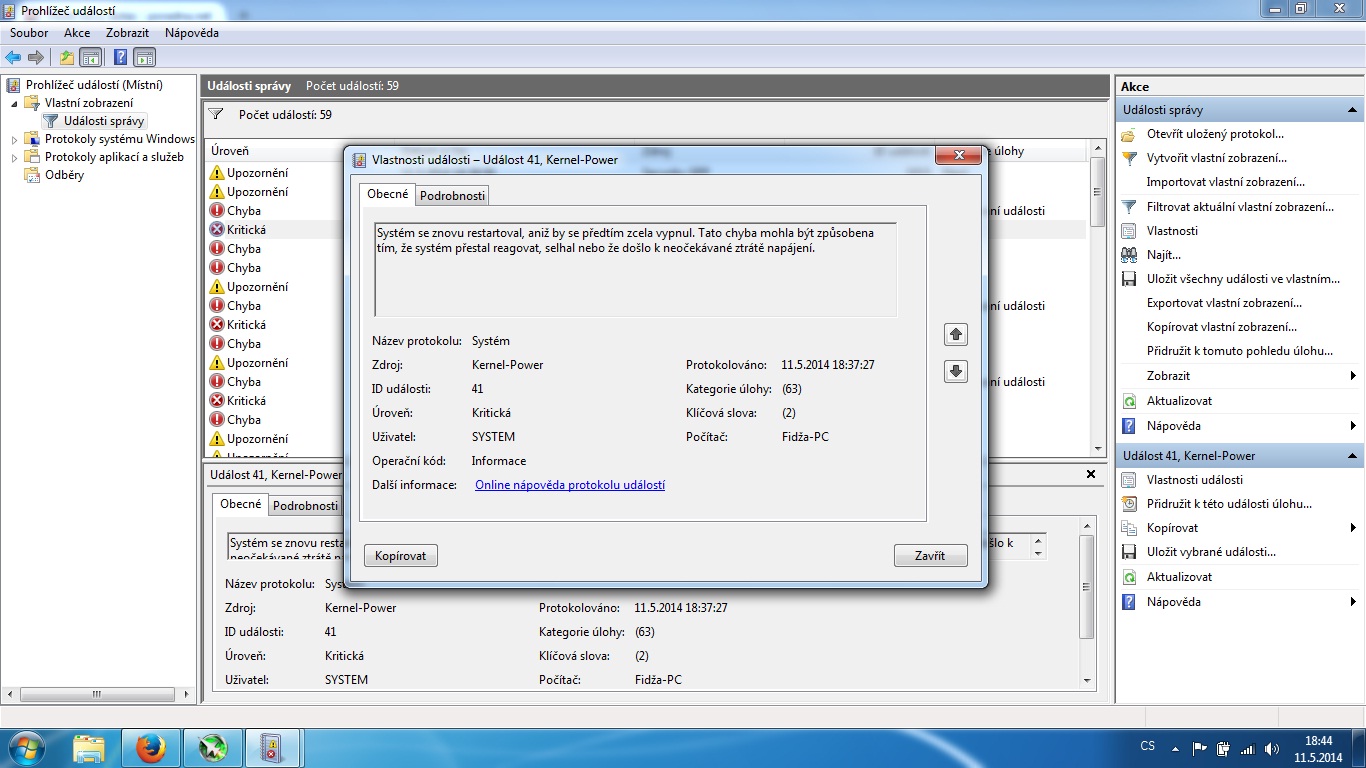Show hidden tray icons arrow
Screen dimensions: 1366x768
[x=1175, y=747]
